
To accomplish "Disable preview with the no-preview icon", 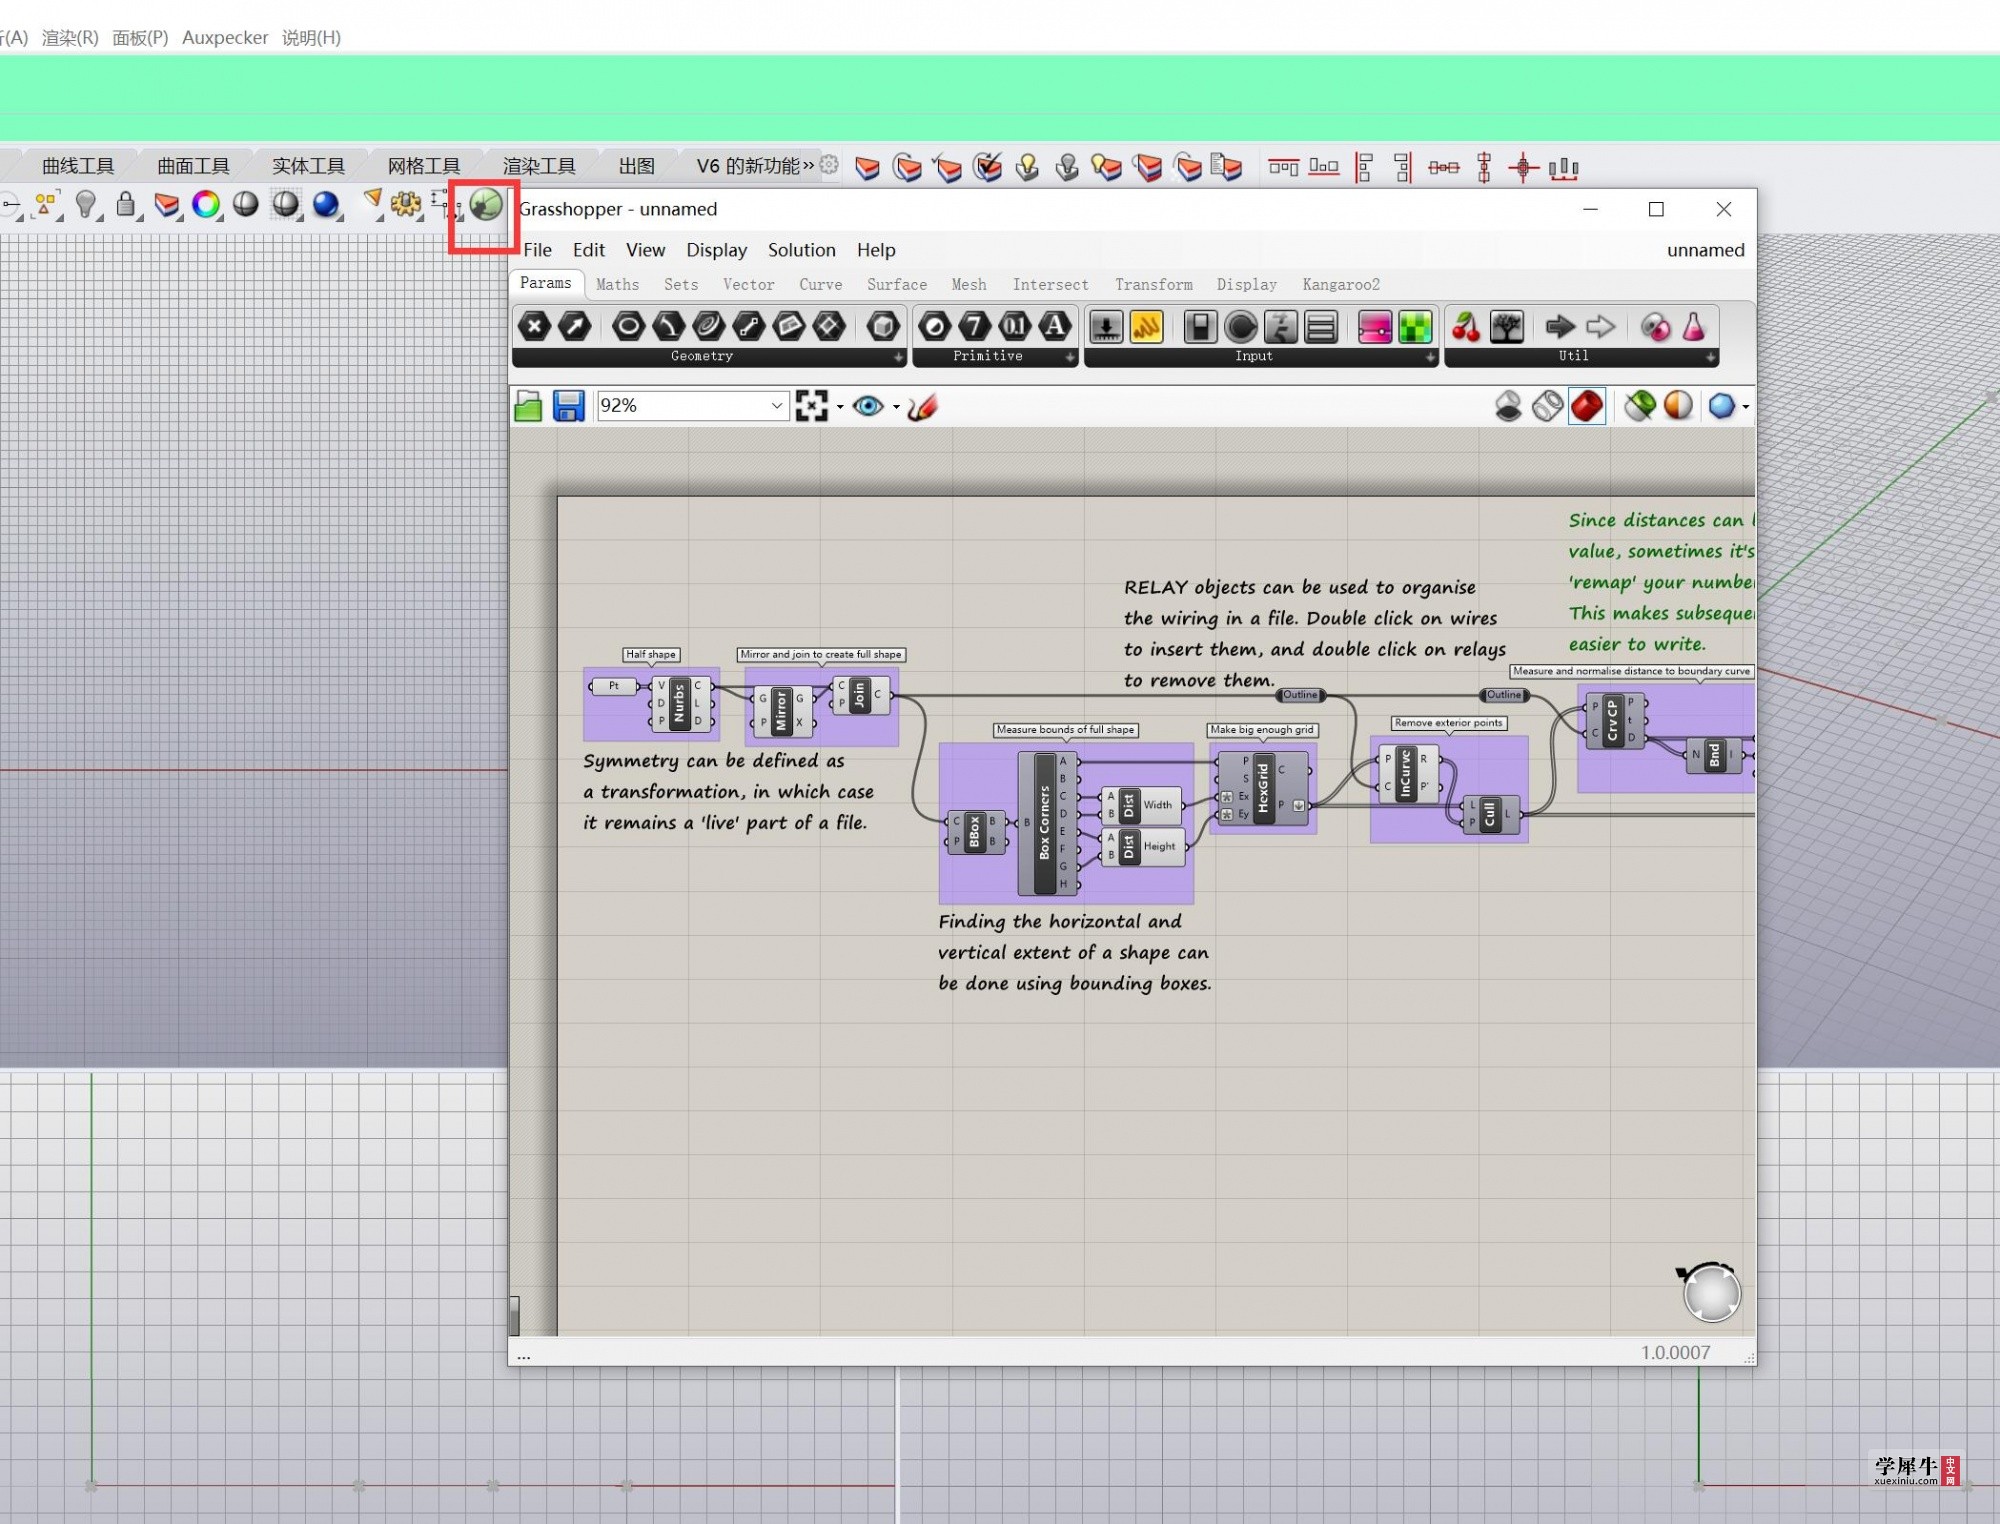I will (1508, 406).
